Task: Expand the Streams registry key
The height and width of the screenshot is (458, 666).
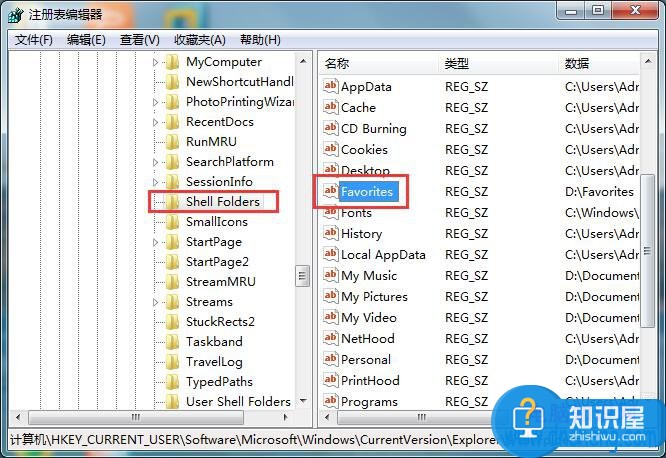Action: pyautogui.click(x=156, y=302)
